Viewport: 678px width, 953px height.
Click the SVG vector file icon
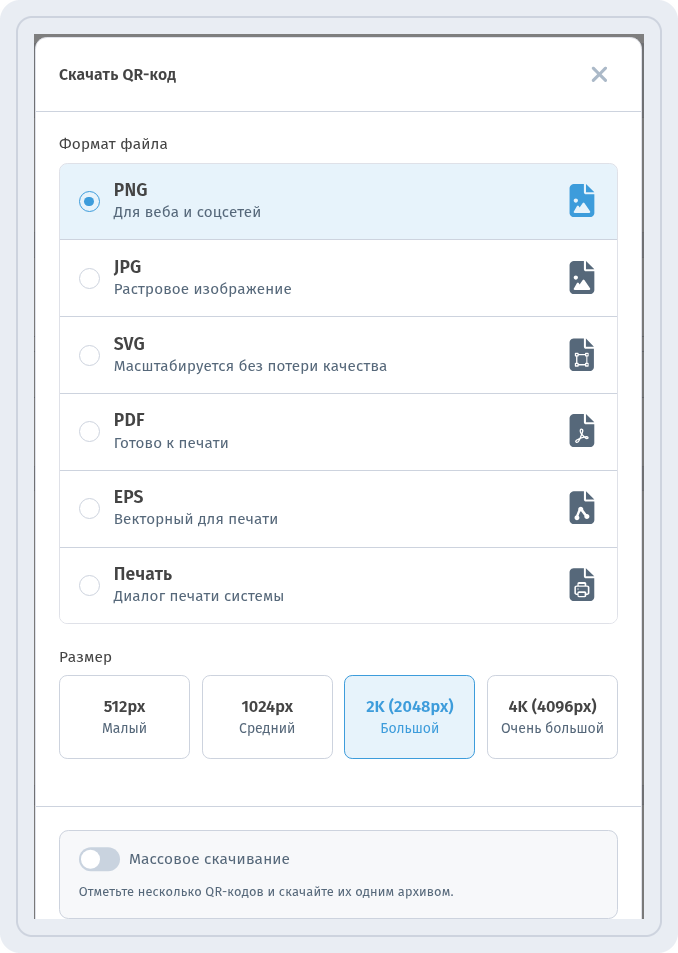(581, 354)
